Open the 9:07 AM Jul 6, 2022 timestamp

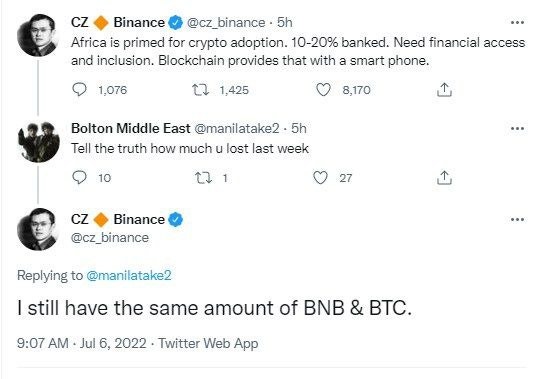point(82,343)
